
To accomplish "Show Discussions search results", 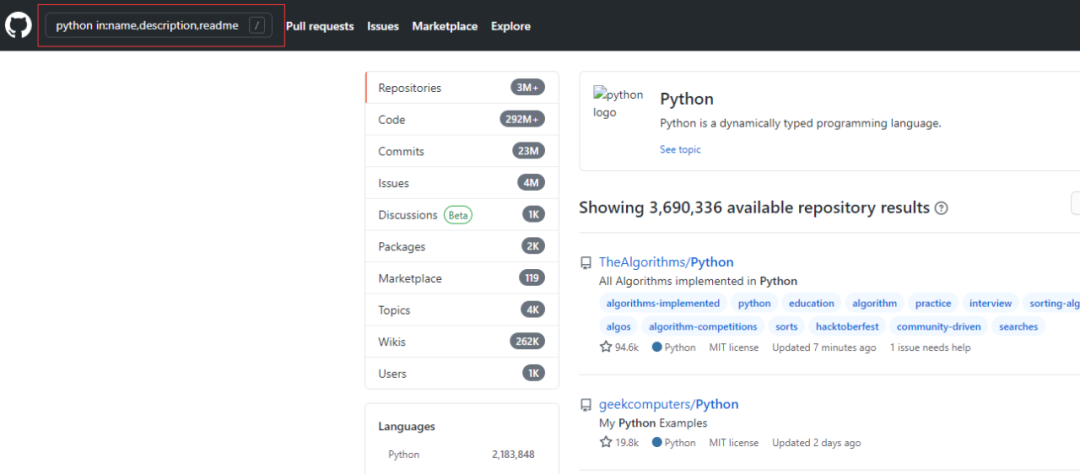I will click(x=461, y=214).
